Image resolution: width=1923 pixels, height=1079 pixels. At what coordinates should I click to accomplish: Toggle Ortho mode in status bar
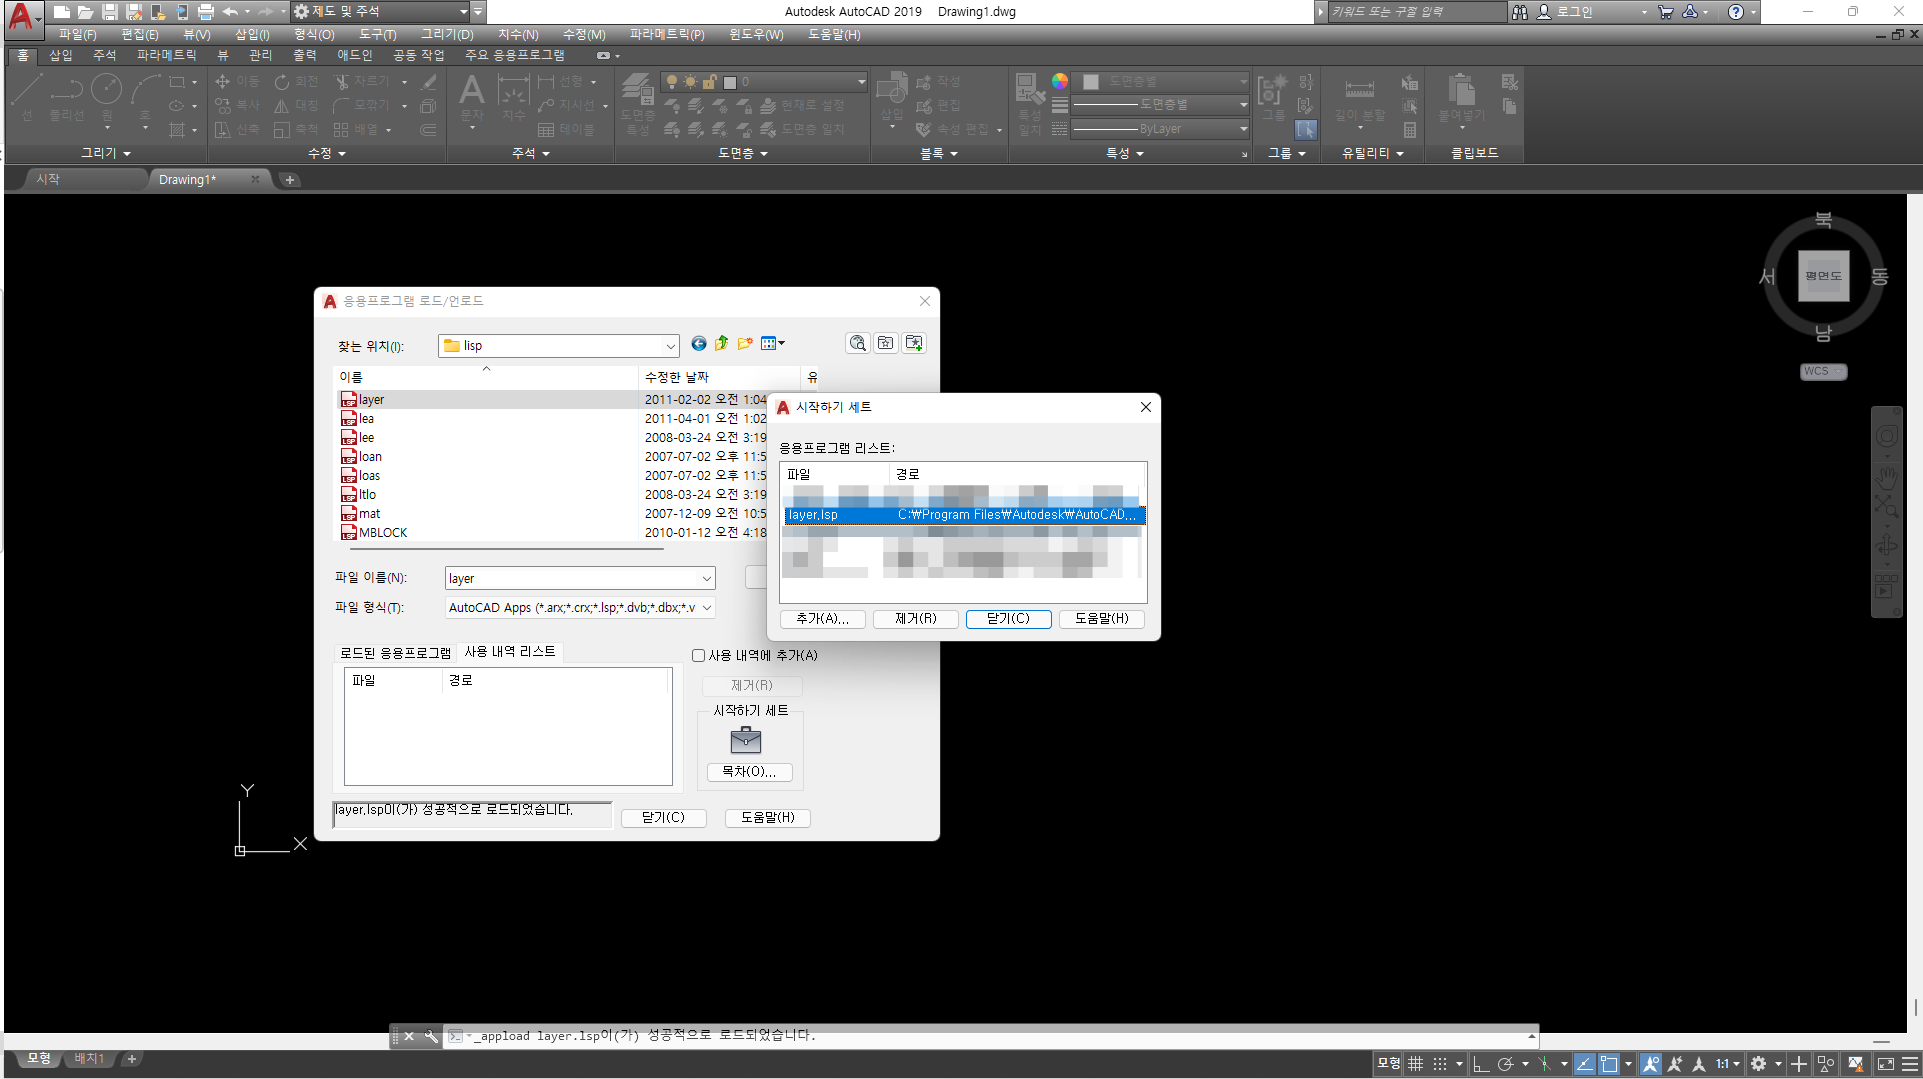click(1481, 1064)
